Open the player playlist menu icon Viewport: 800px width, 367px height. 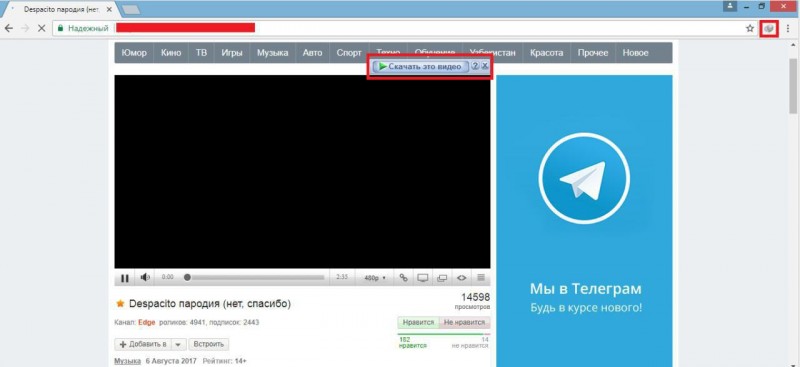coord(481,278)
